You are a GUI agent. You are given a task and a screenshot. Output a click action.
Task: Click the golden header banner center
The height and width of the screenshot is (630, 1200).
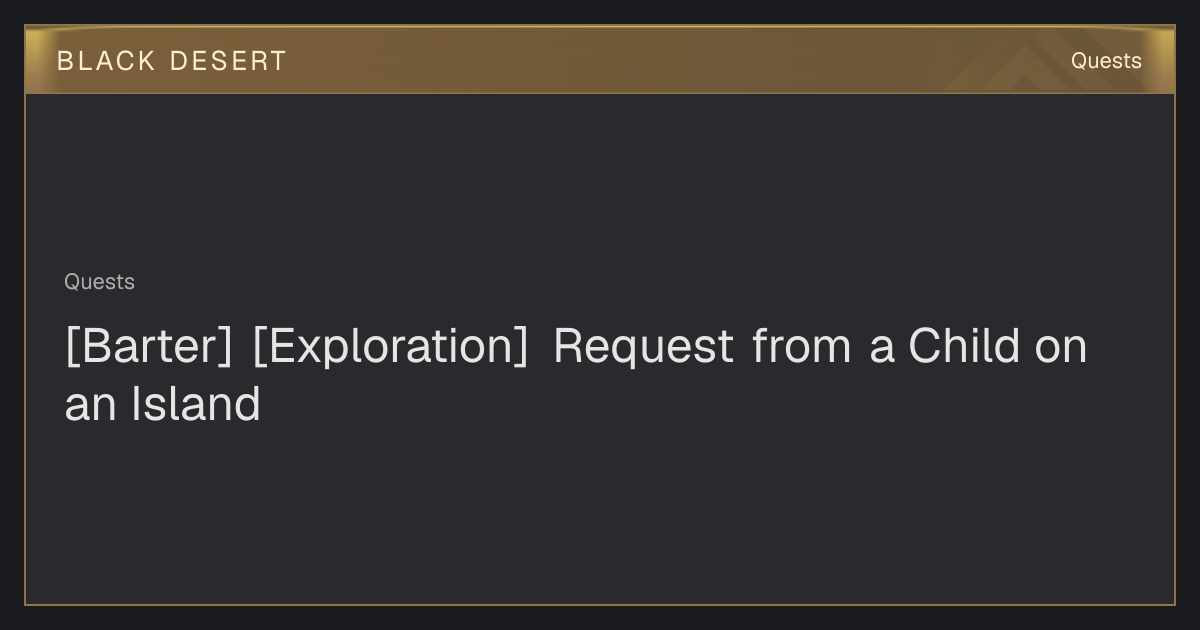[x=600, y=60]
